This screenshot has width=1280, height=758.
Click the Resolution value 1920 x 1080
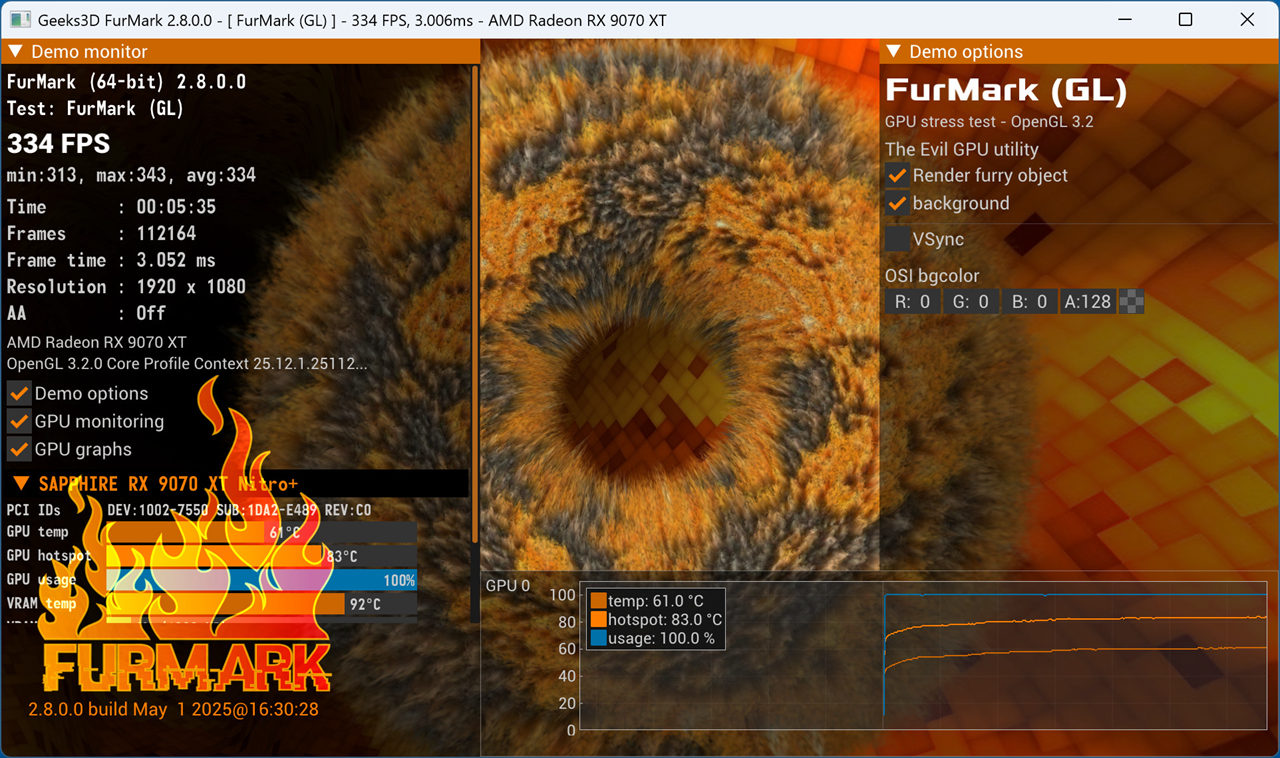(191, 287)
